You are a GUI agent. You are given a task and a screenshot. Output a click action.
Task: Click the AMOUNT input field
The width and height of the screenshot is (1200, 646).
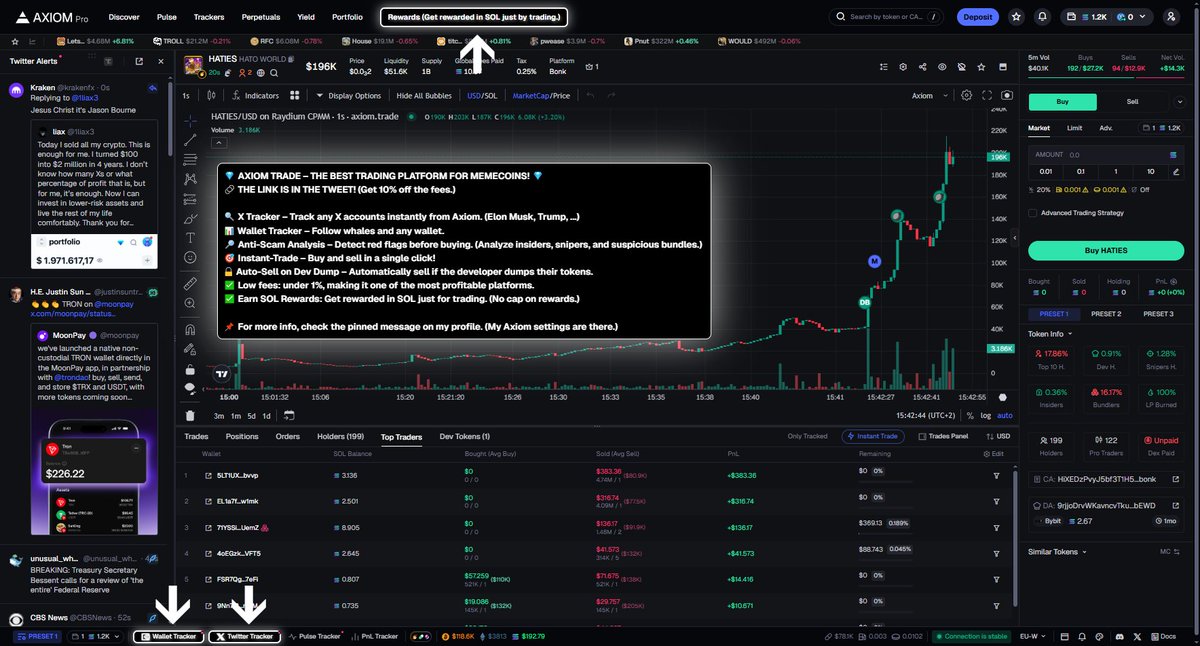1106,155
